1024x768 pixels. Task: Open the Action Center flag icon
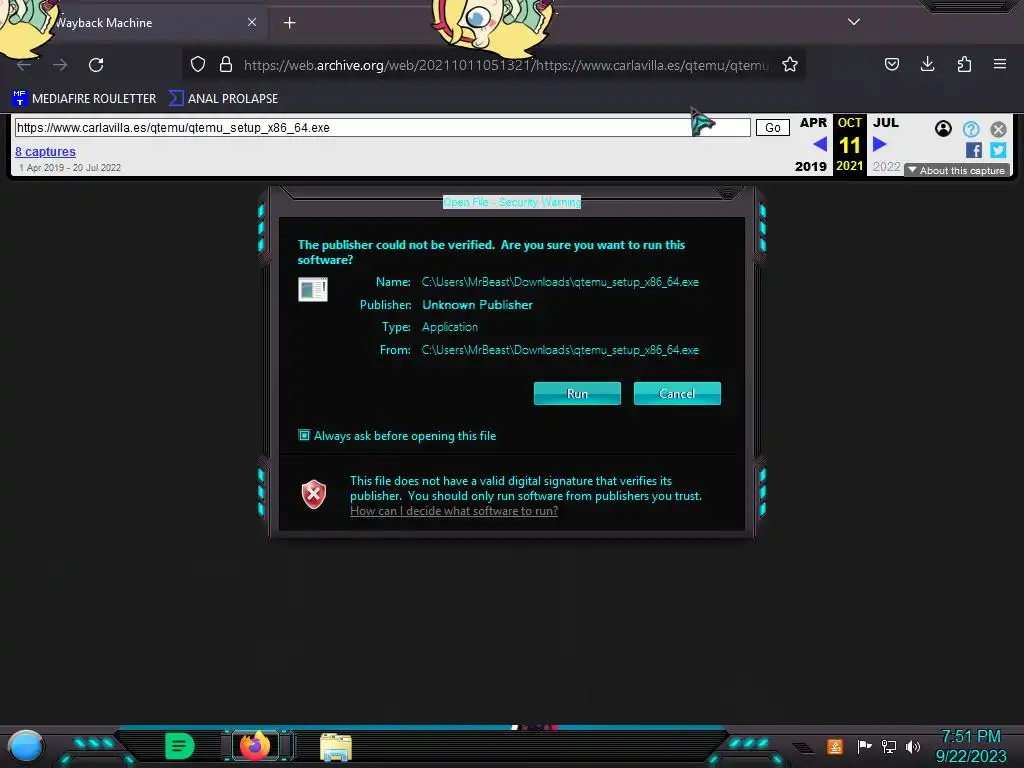[864, 746]
